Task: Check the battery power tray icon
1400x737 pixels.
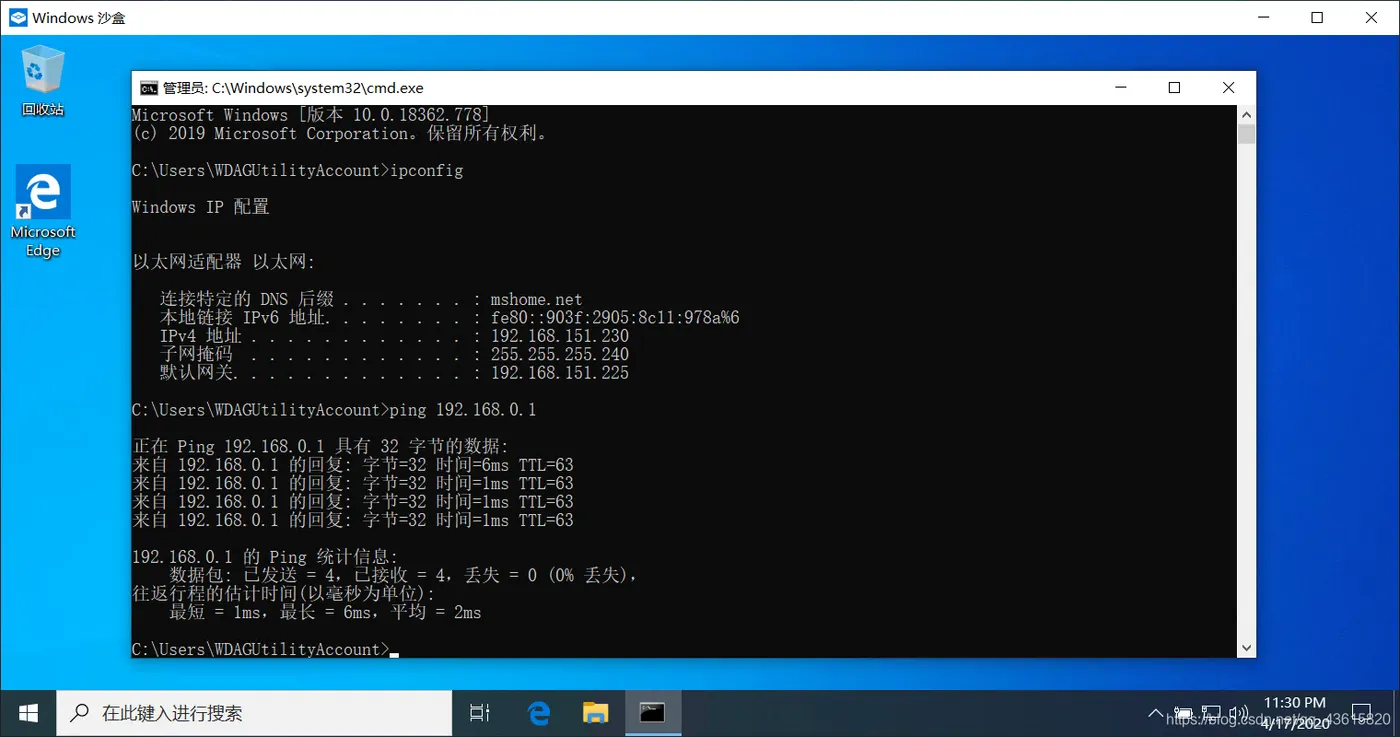Action: (x=1184, y=714)
